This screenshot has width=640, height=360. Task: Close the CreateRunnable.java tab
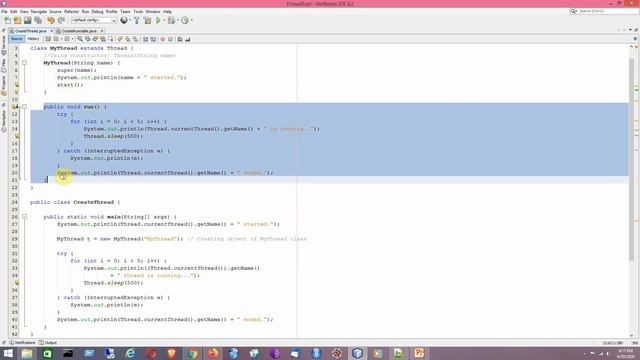(x=102, y=31)
